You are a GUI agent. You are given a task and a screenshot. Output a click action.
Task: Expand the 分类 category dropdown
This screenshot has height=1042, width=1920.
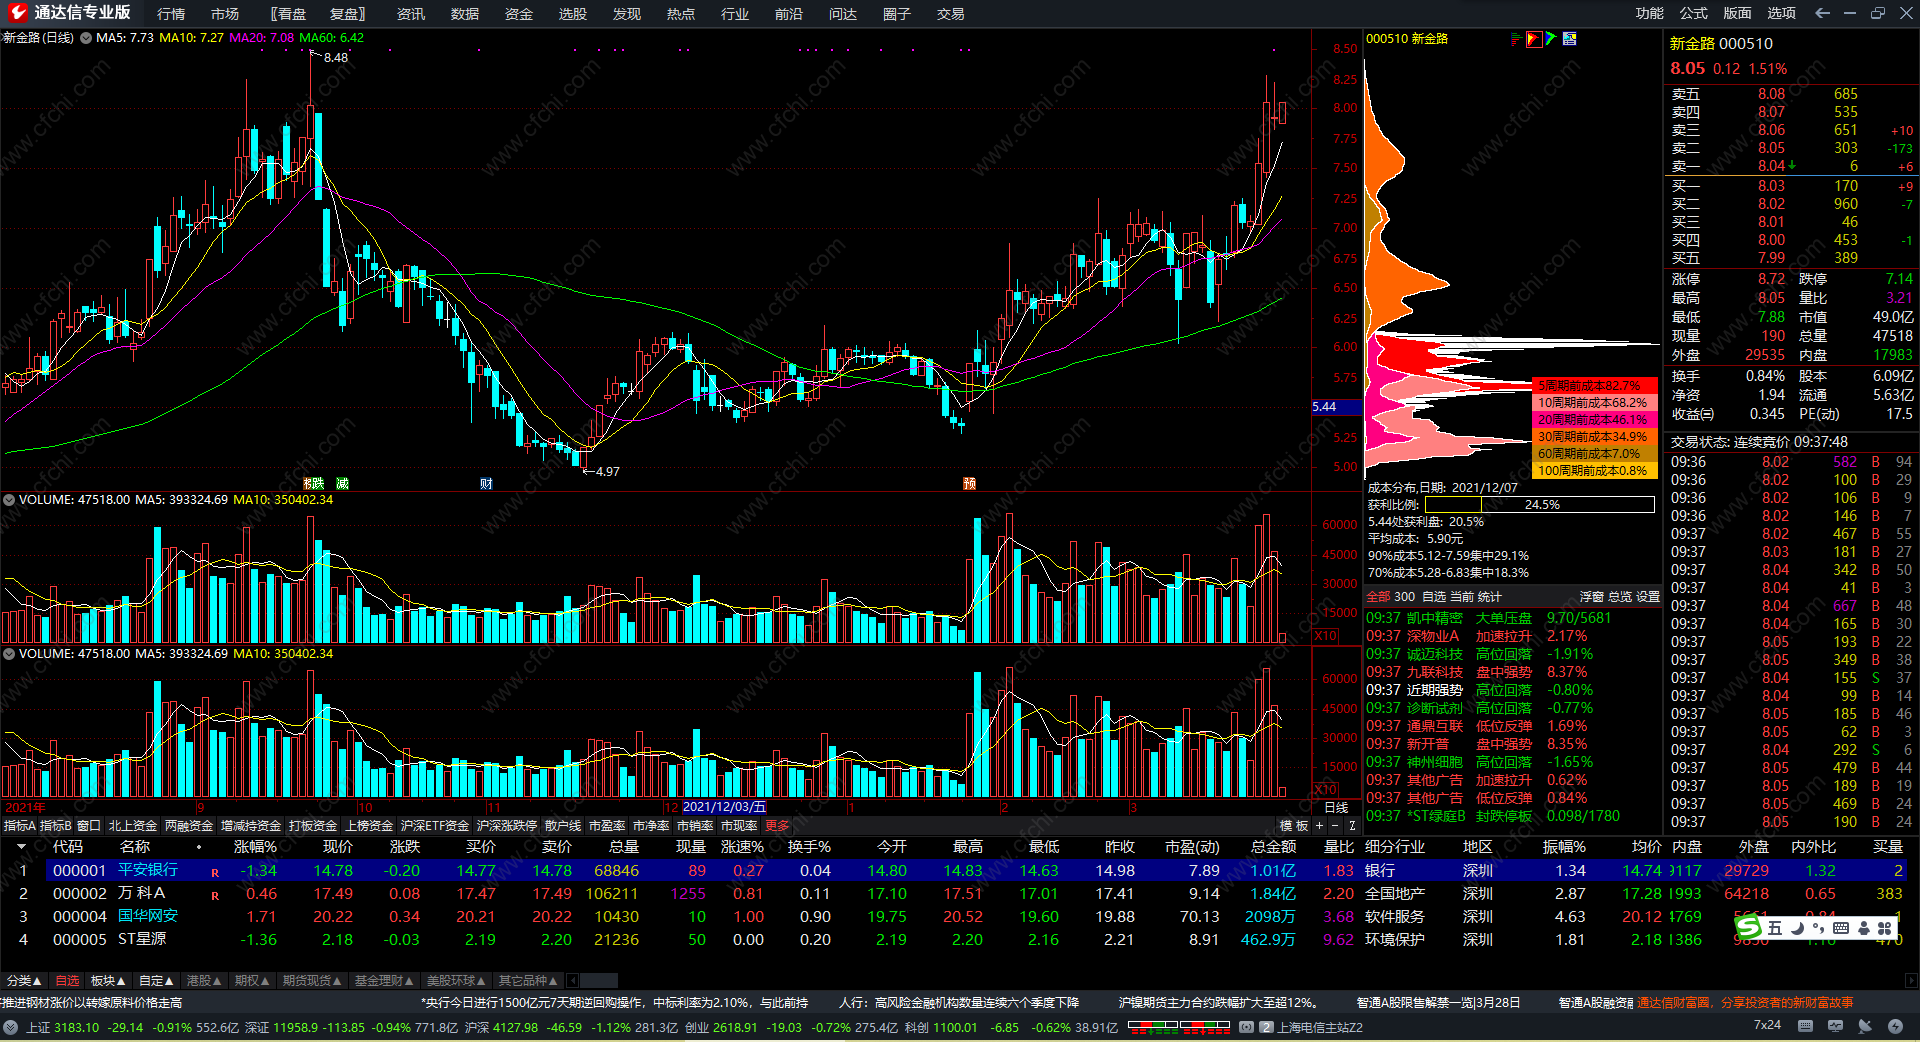pyautogui.click(x=24, y=981)
